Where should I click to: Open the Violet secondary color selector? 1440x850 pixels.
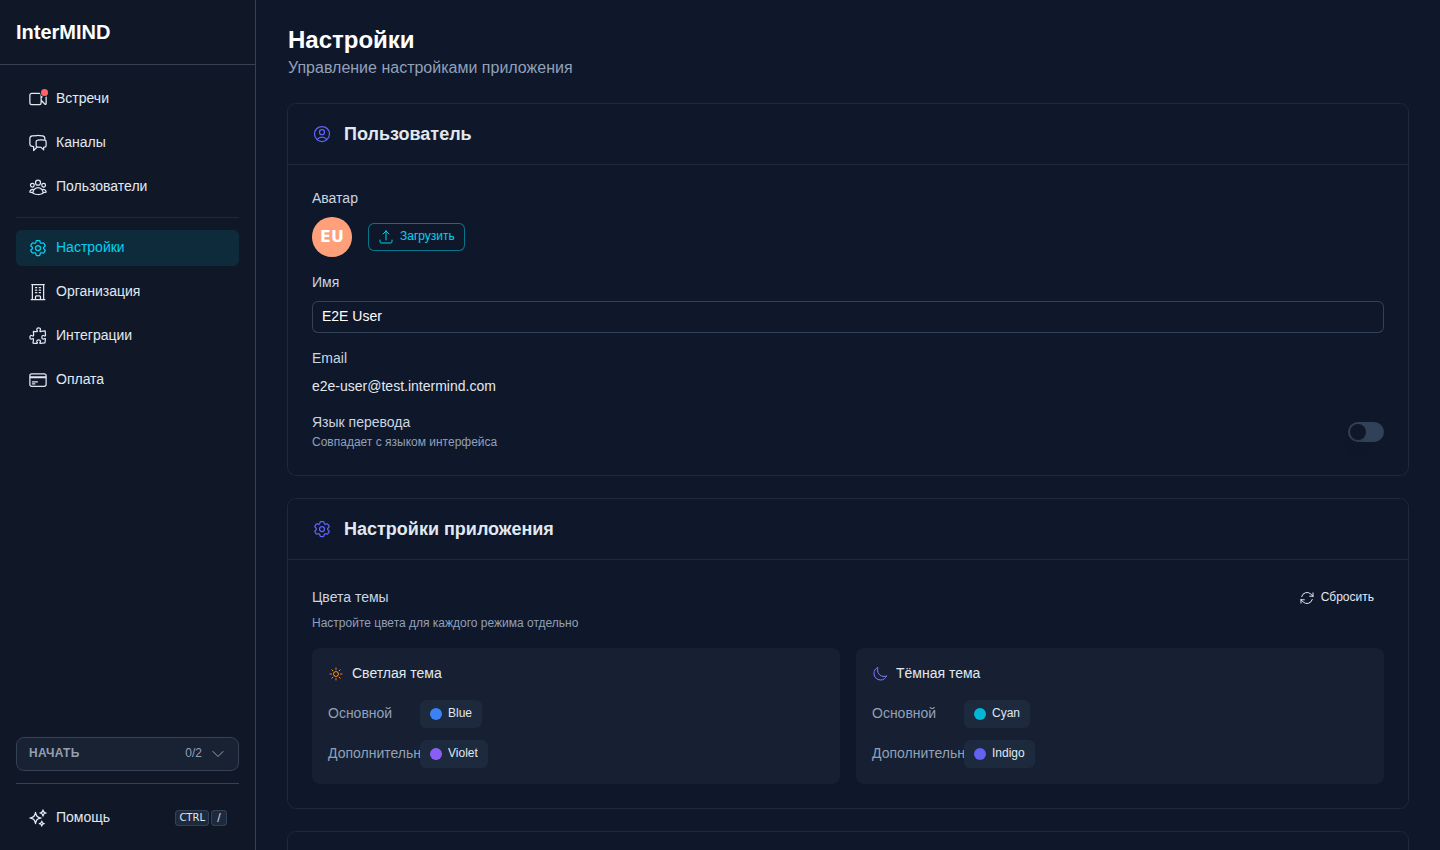[x=454, y=753]
